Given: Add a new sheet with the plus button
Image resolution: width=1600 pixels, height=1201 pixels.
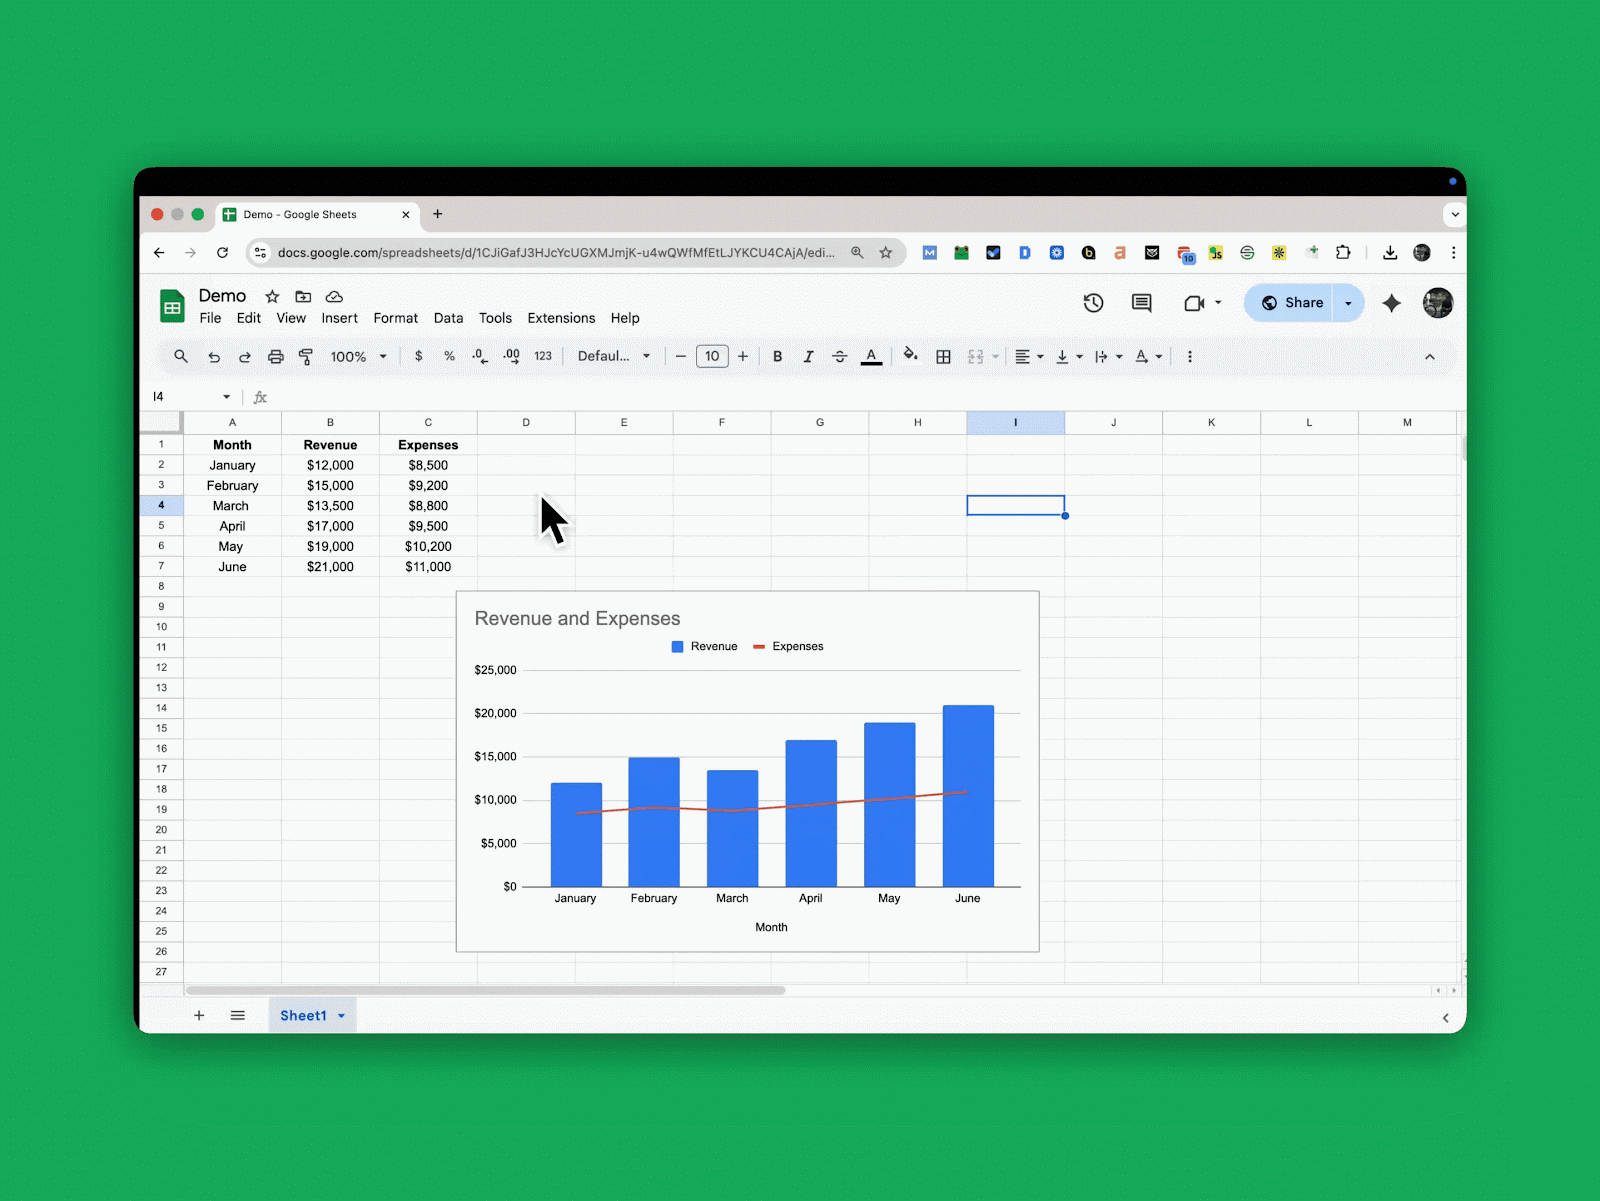Looking at the screenshot, I should 199,1015.
